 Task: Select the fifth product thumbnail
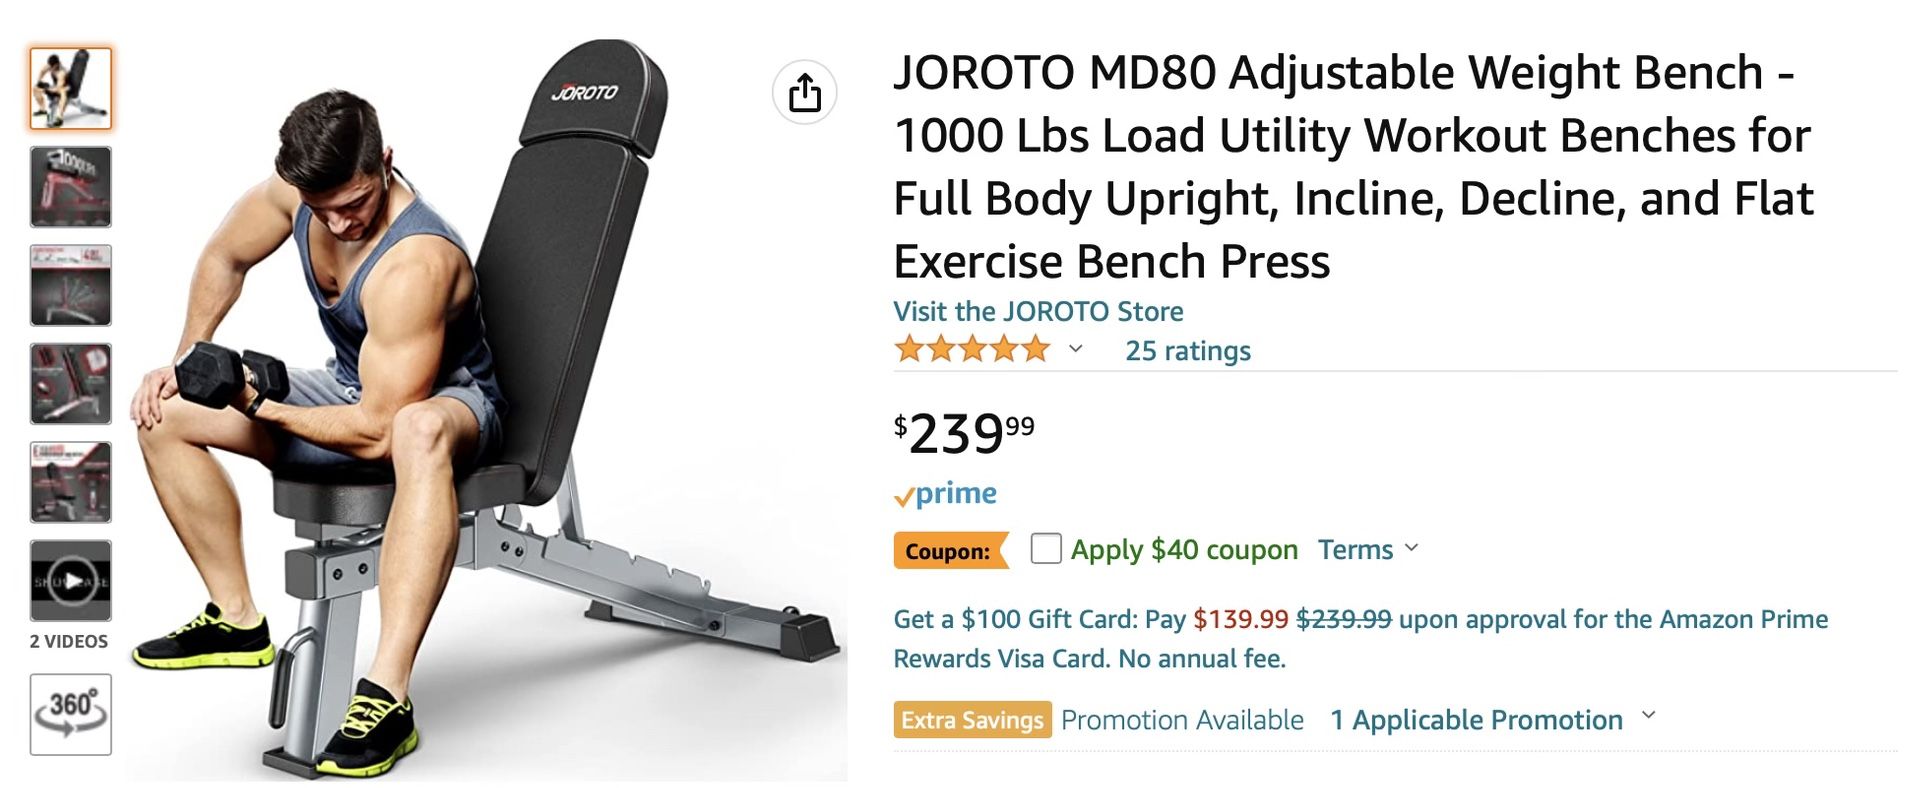pyautogui.click(x=70, y=482)
